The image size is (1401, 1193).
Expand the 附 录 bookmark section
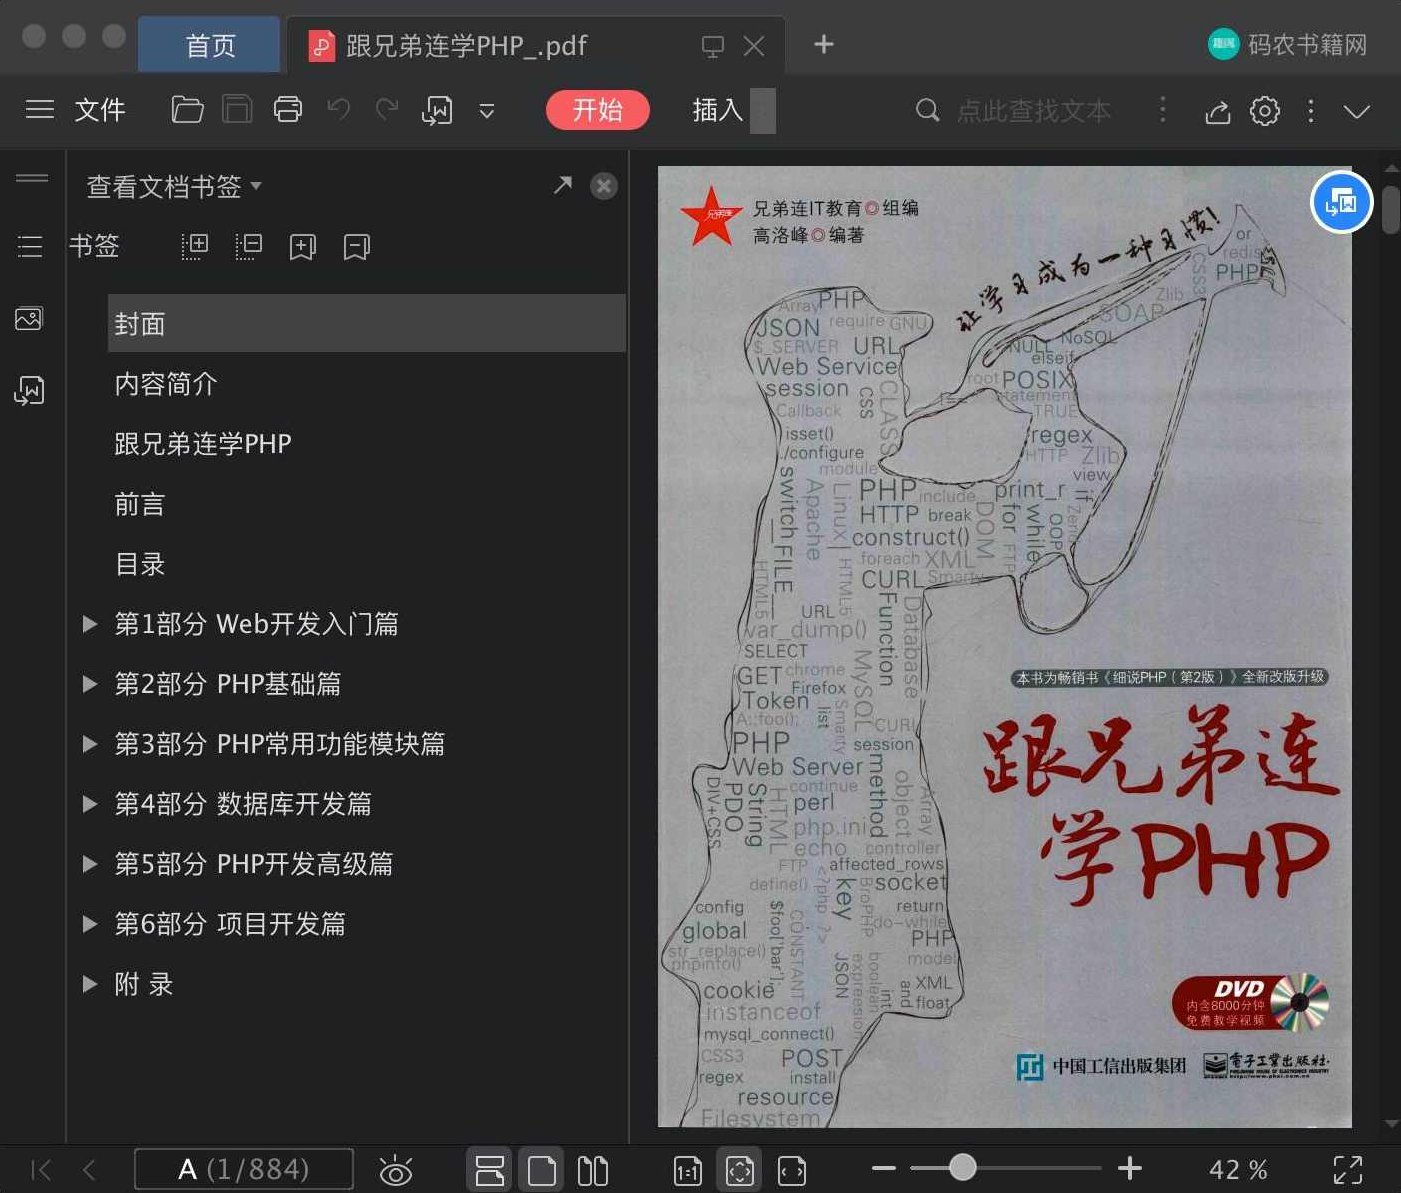pos(89,984)
